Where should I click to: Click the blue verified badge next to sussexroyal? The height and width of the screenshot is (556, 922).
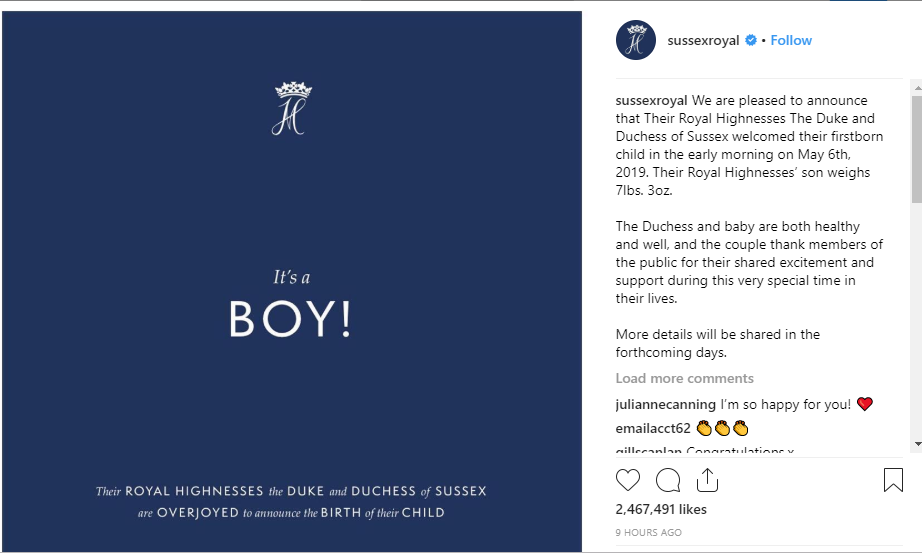pos(751,40)
